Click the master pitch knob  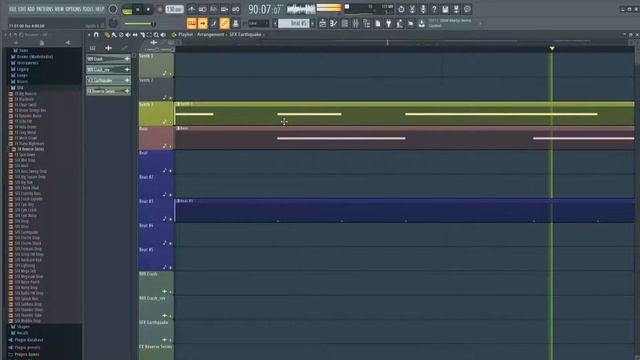pyautogui.click(x=113, y=24)
